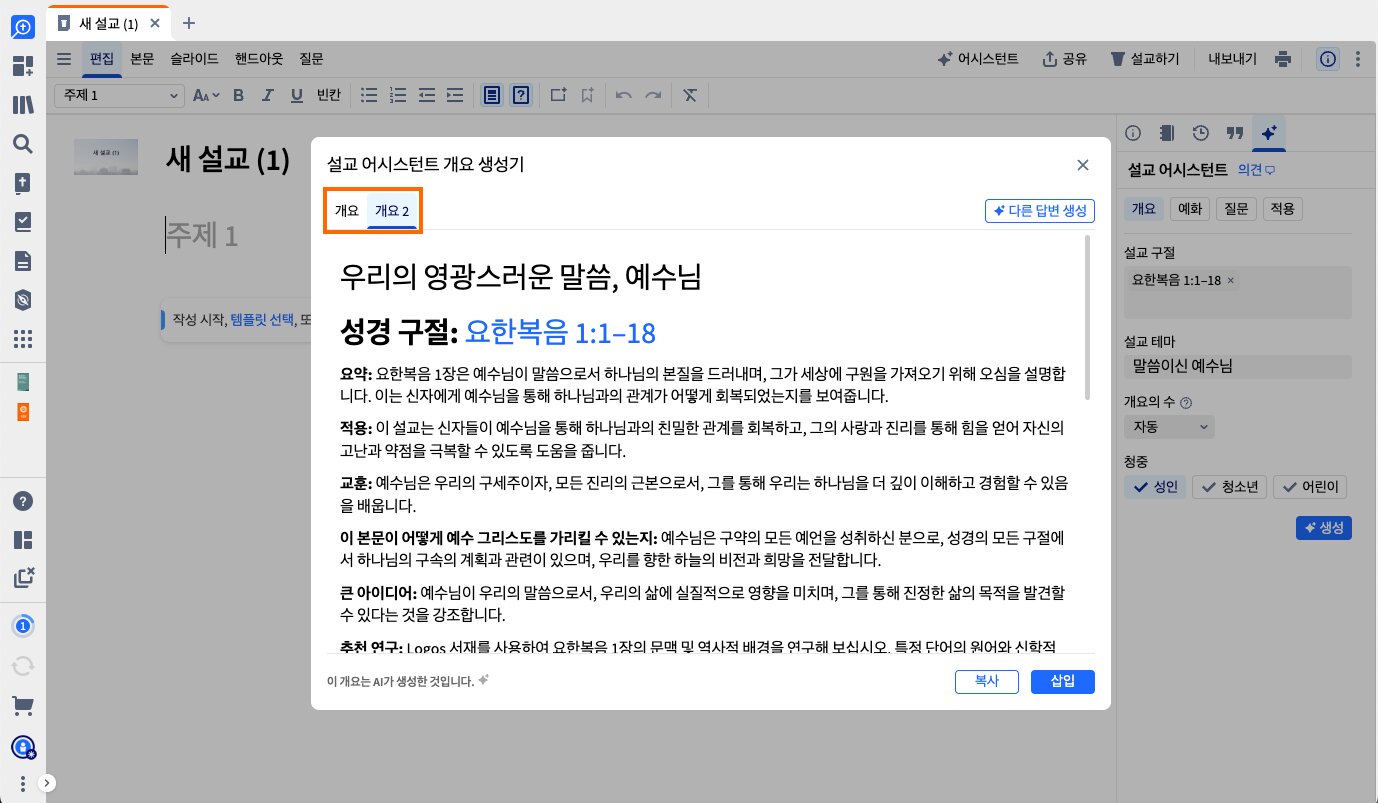Select the 예화 option in assistant panel

pos(1190,209)
